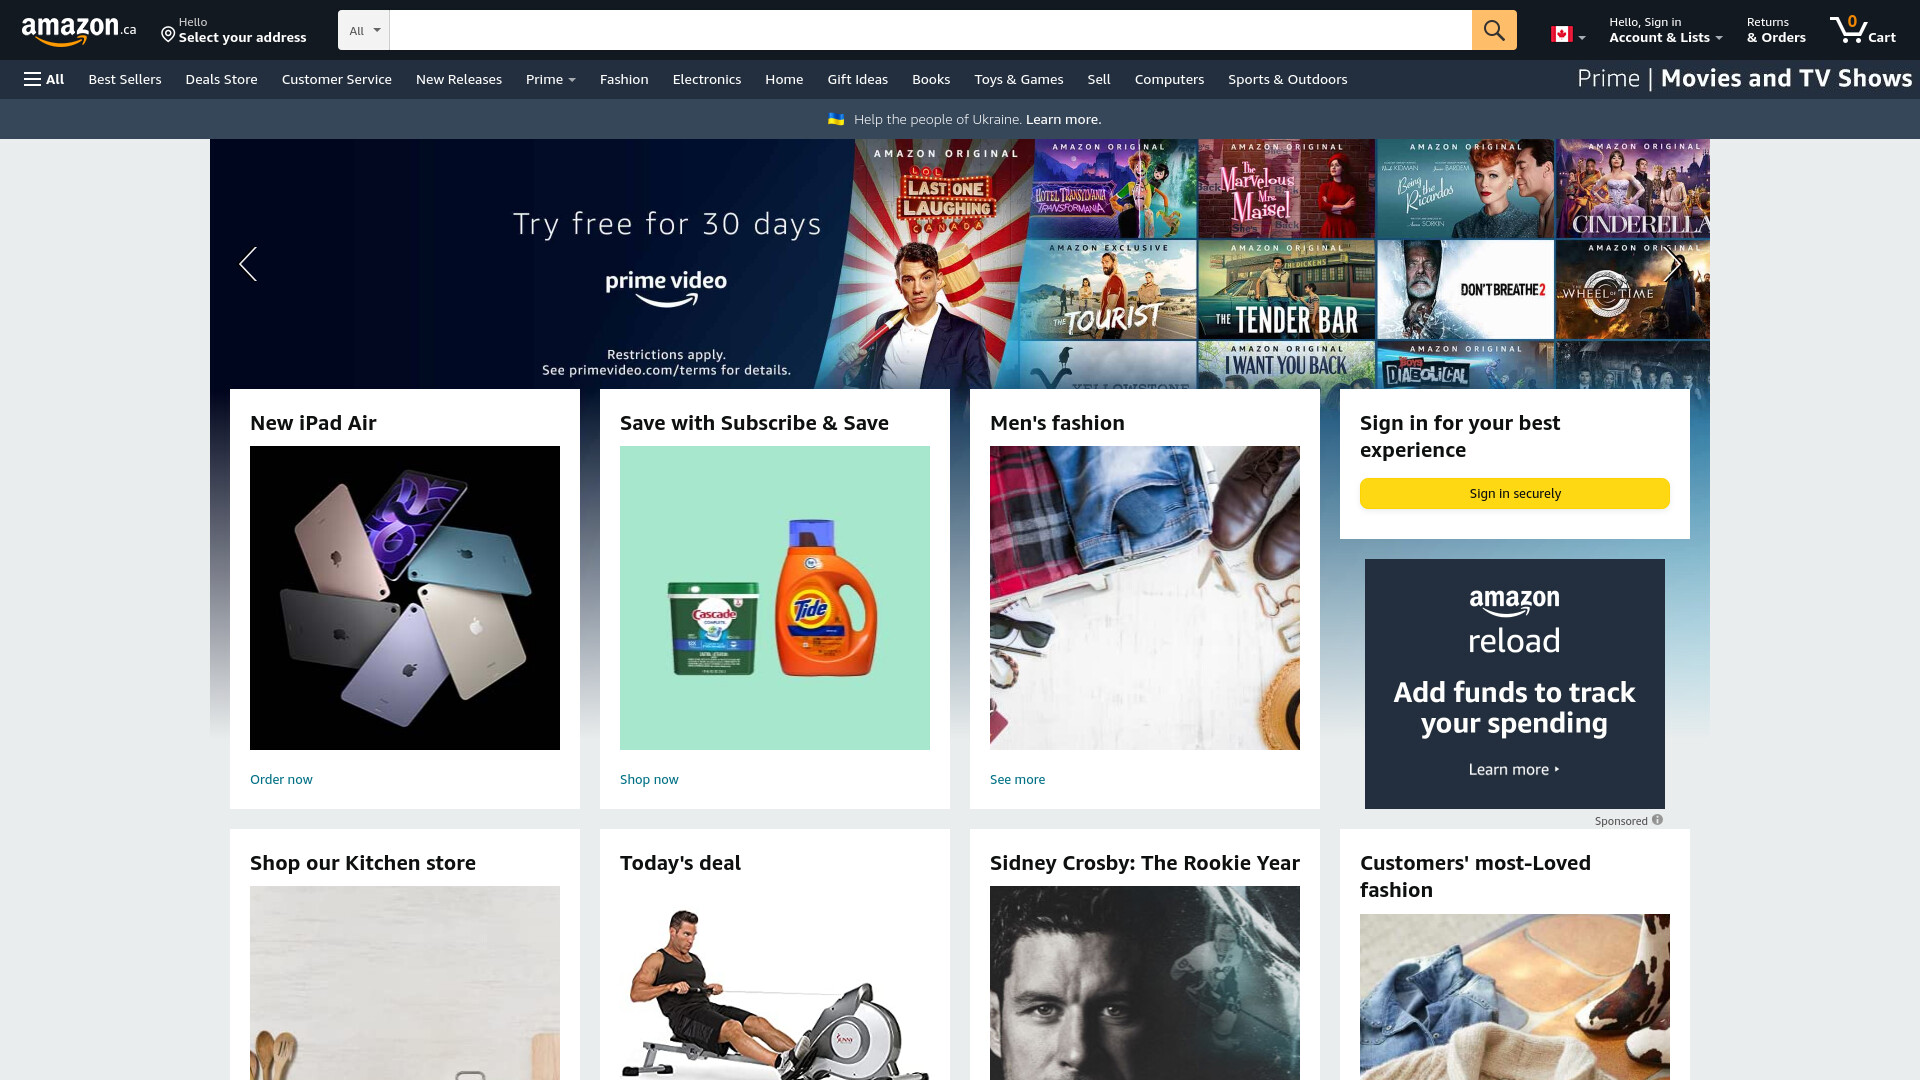Click Learn more in Amazon reload ad

[1514, 769]
